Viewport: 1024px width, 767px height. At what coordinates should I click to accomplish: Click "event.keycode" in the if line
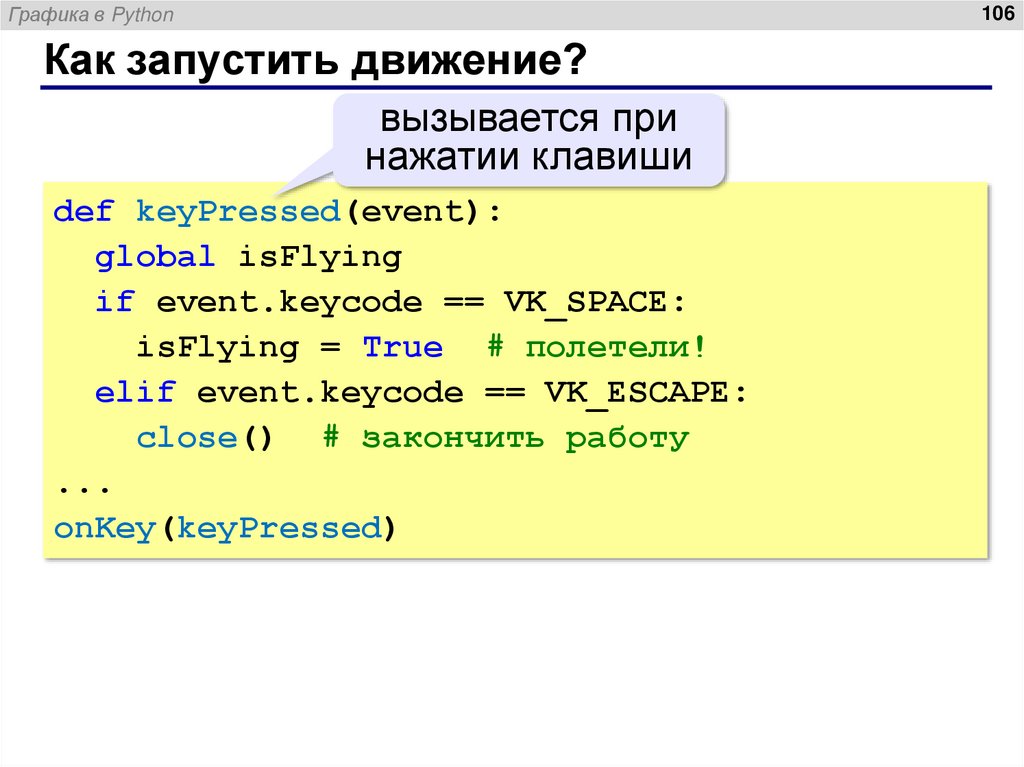289,304
